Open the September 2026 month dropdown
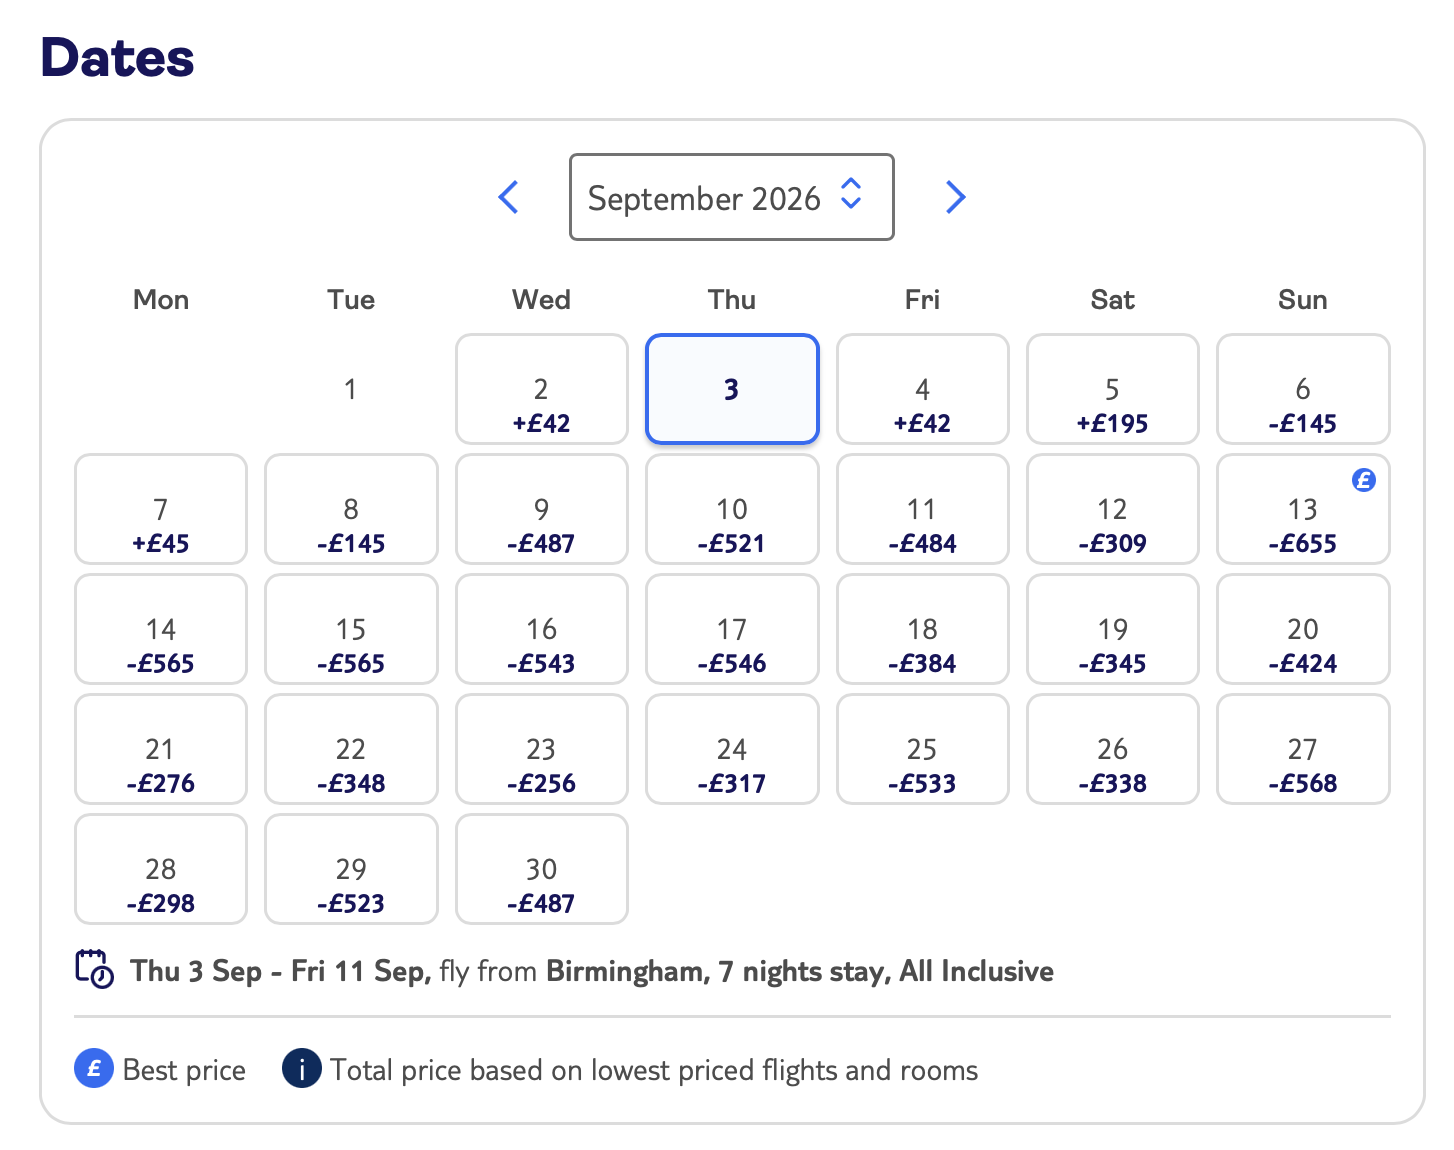Image resolution: width=1454 pixels, height=1150 pixels. tap(732, 197)
